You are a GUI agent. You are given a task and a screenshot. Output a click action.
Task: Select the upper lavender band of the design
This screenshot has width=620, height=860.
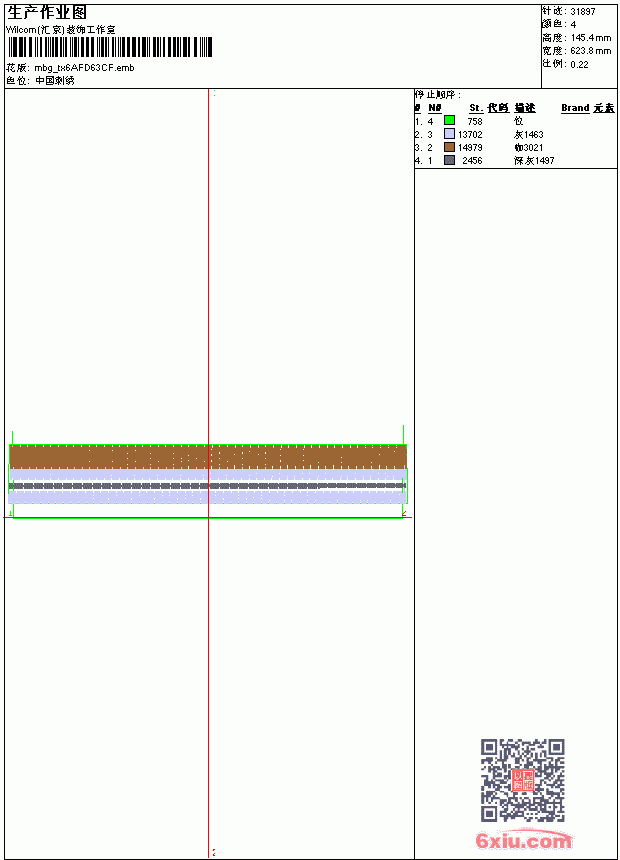point(208,474)
